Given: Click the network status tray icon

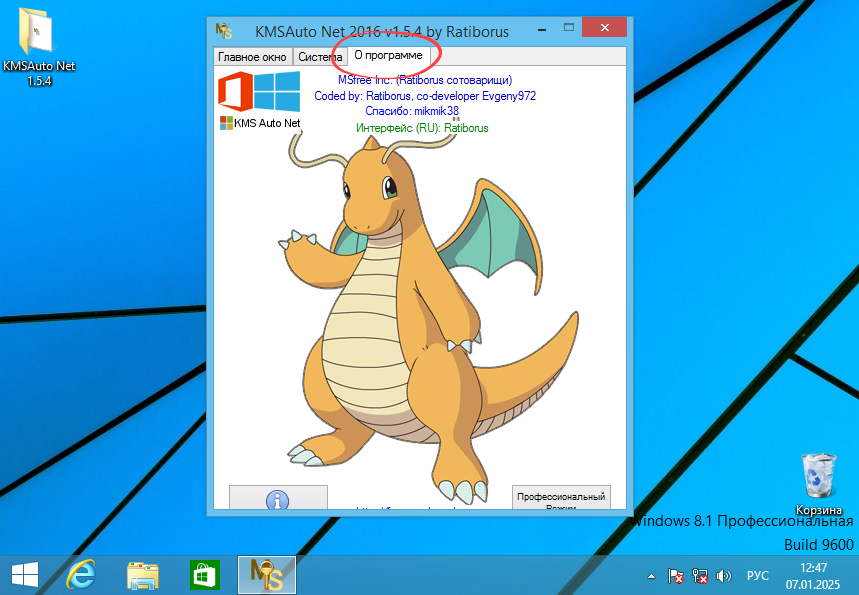Looking at the screenshot, I should 700,576.
